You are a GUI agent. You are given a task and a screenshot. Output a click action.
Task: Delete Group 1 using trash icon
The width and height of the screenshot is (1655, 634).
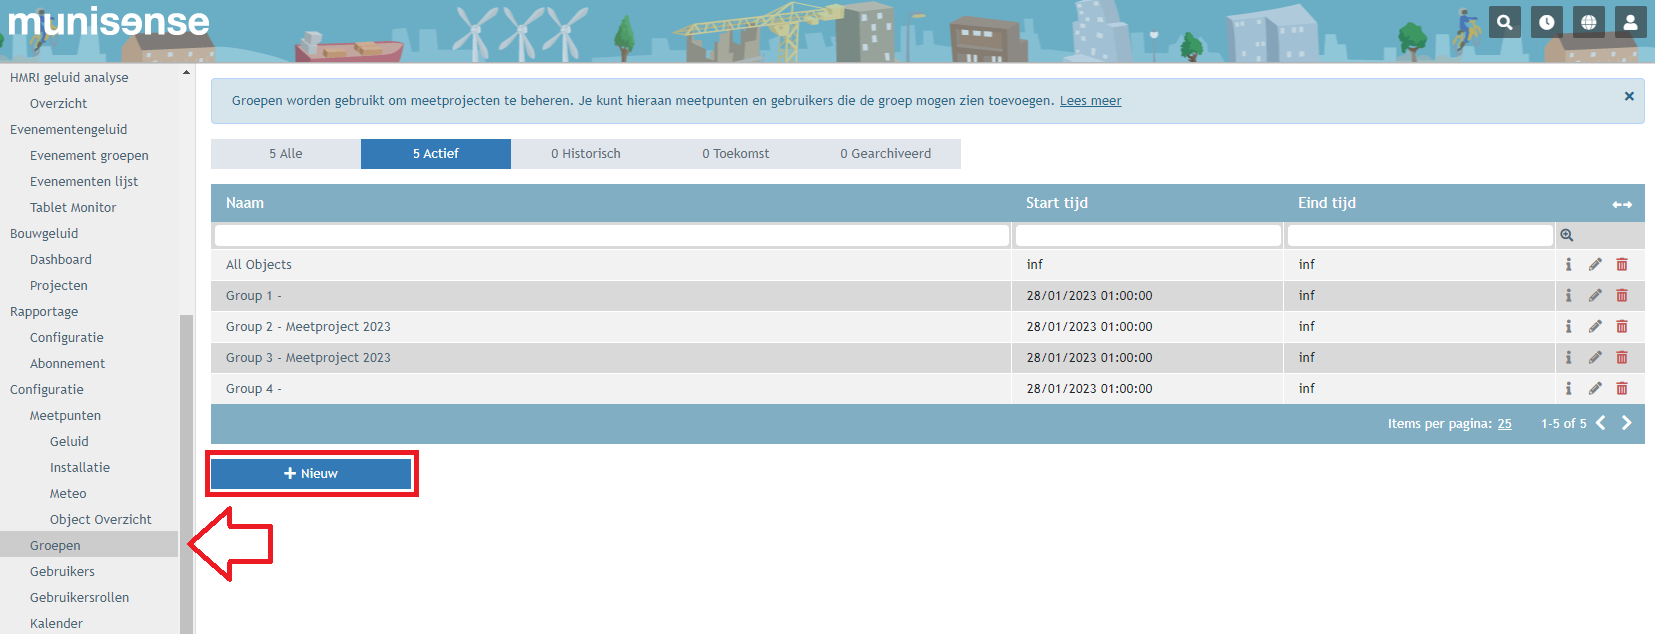[x=1622, y=296]
